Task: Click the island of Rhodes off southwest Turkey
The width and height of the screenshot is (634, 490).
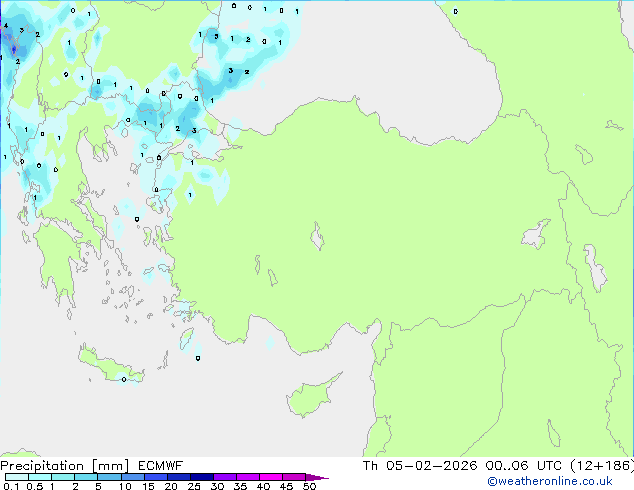Action: 189,341
